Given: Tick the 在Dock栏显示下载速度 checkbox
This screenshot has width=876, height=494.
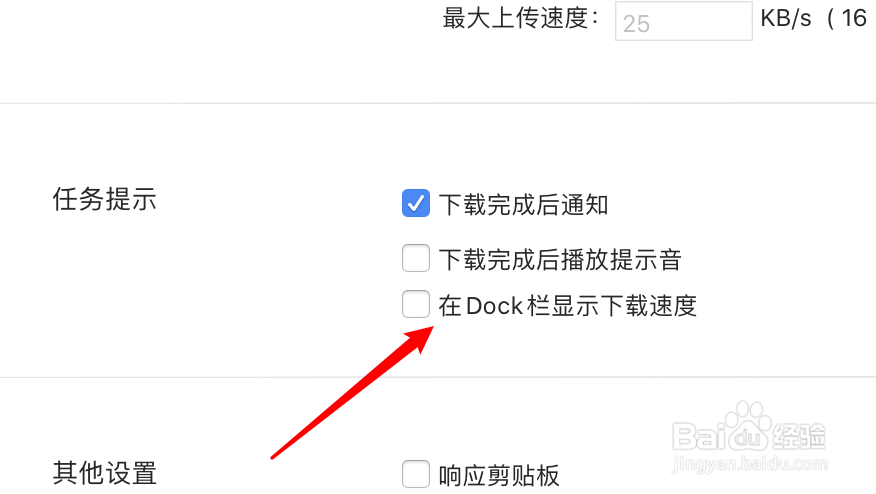Looking at the screenshot, I should click(416, 304).
